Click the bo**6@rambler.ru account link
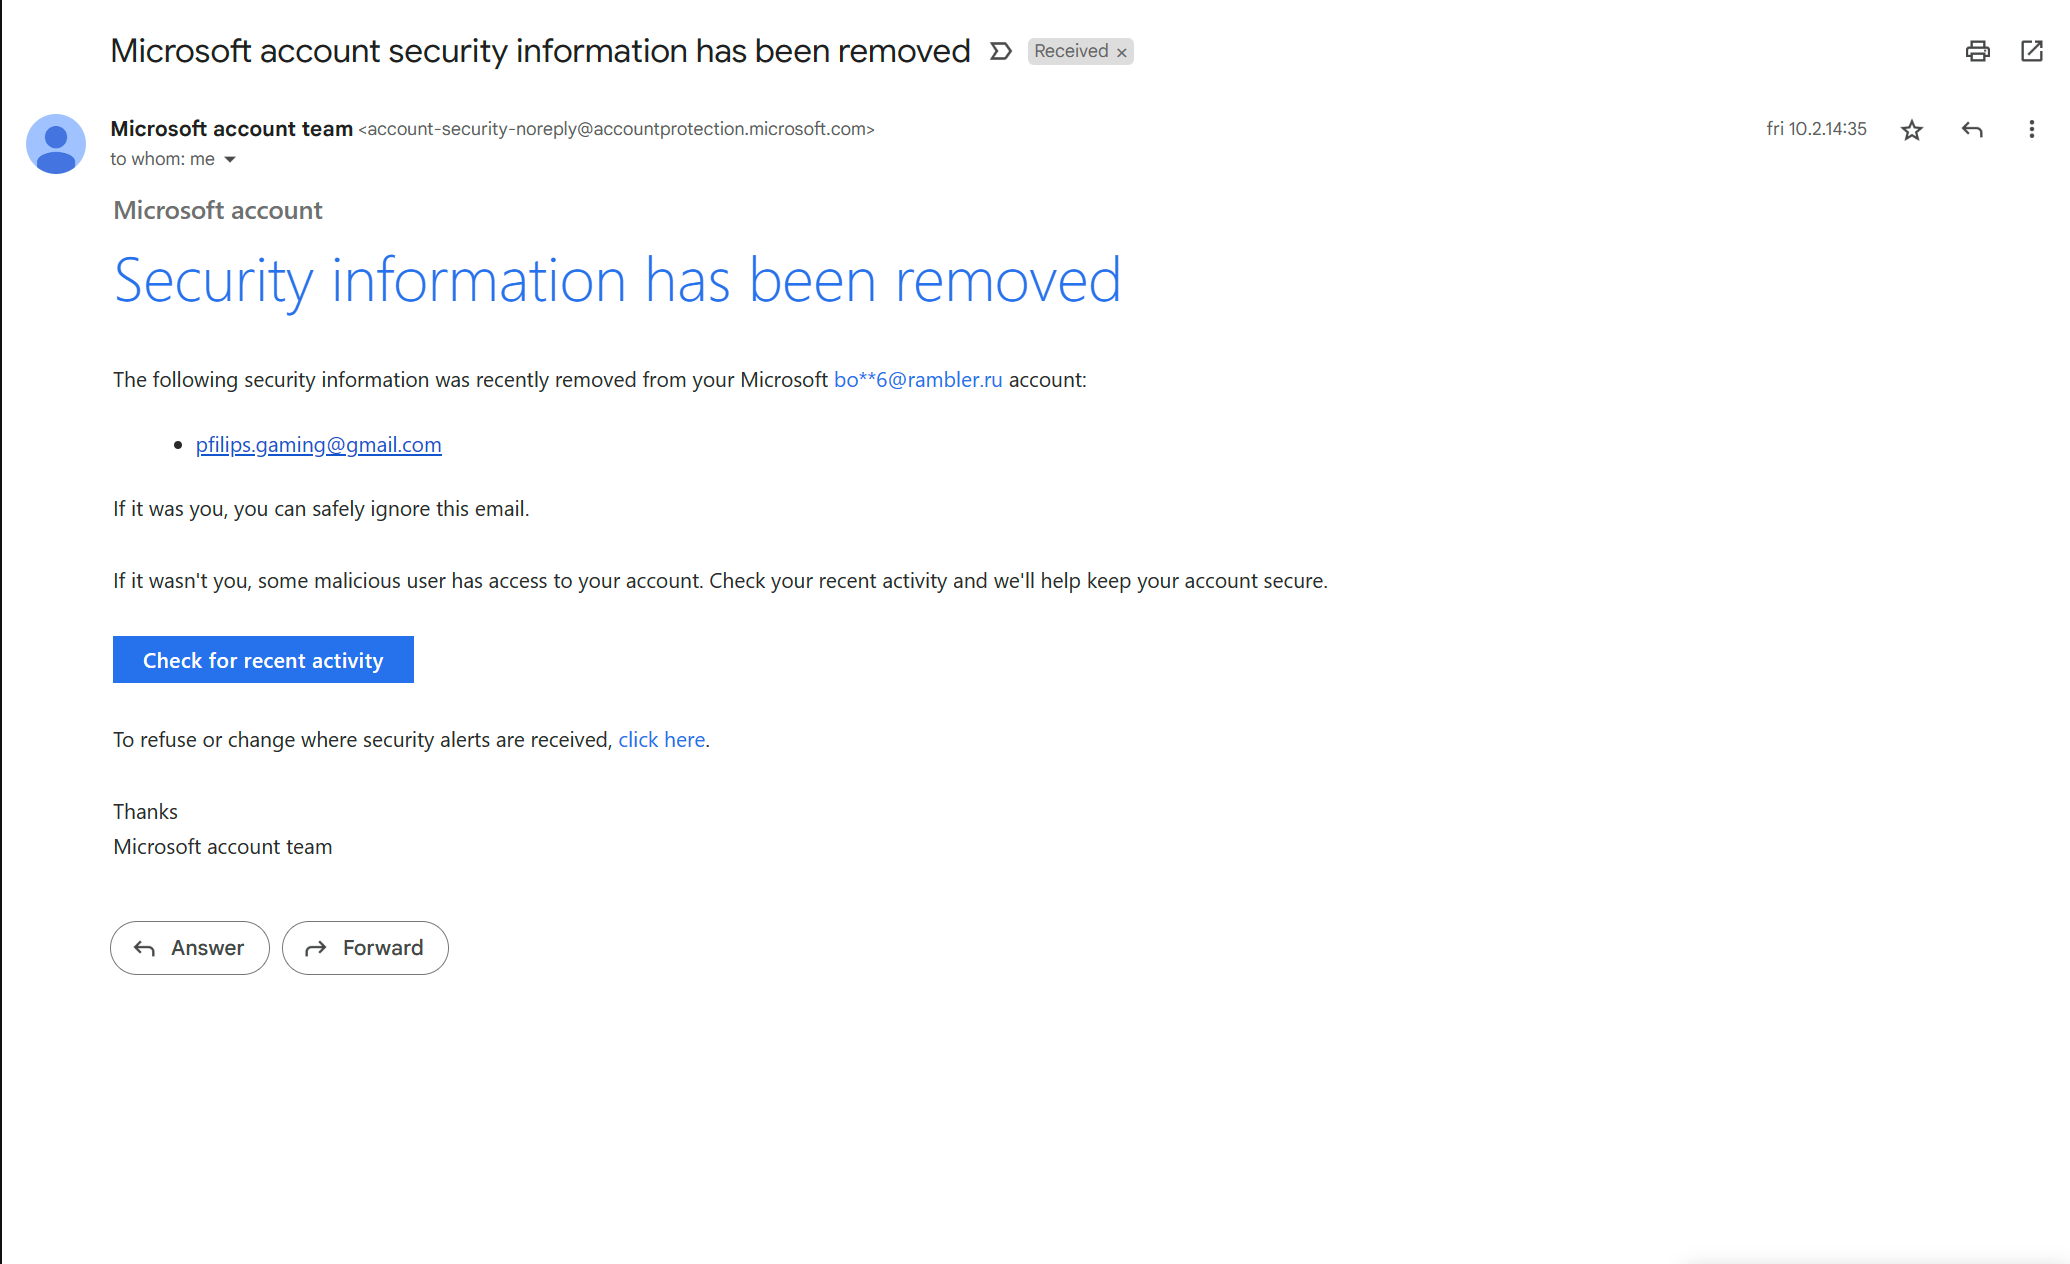This screenshot has width=2070, height=1264. point(917,380)
